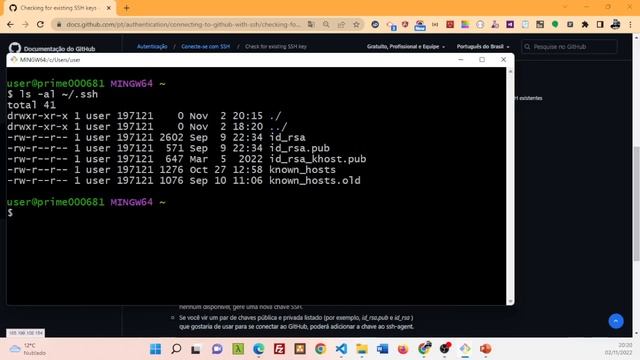Click the 'Check for existing SSH key' breadcrumb

tap(276, 47)
